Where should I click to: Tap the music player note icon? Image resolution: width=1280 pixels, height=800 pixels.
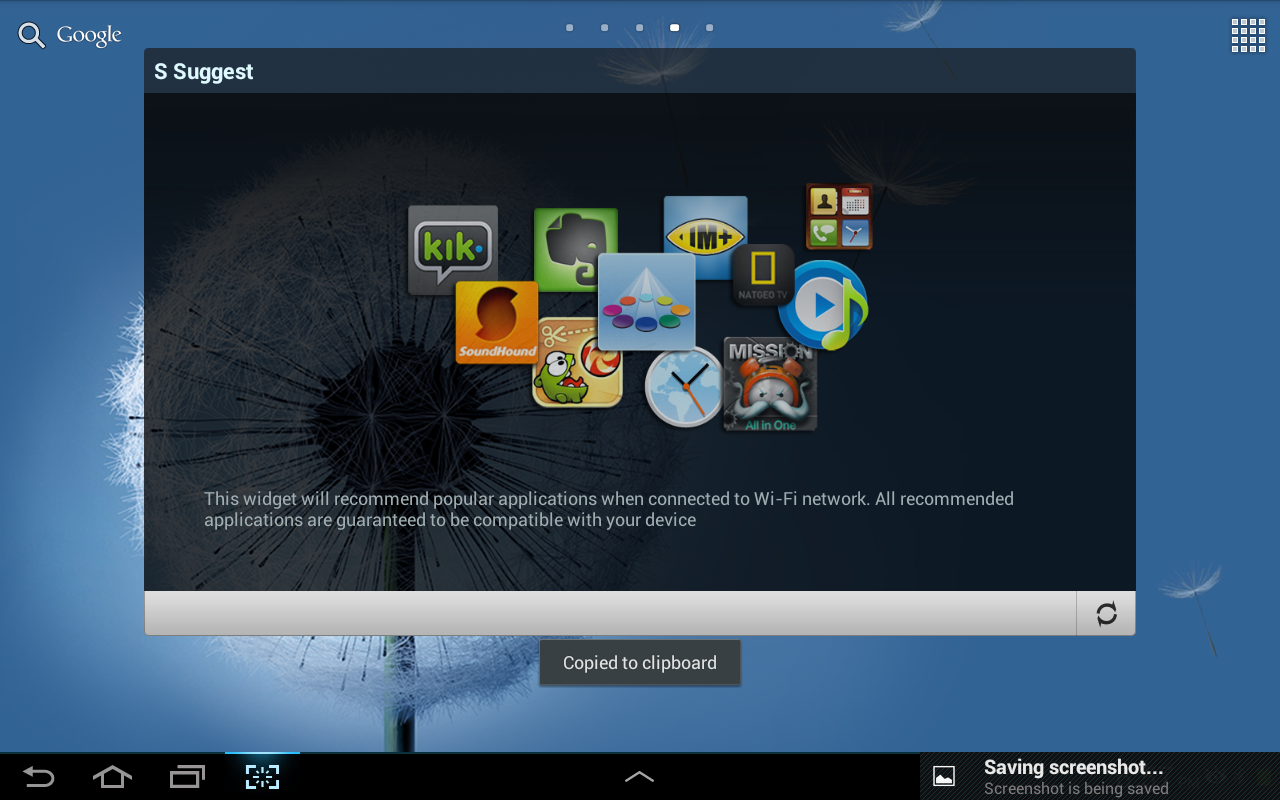[x=823, y=305]
